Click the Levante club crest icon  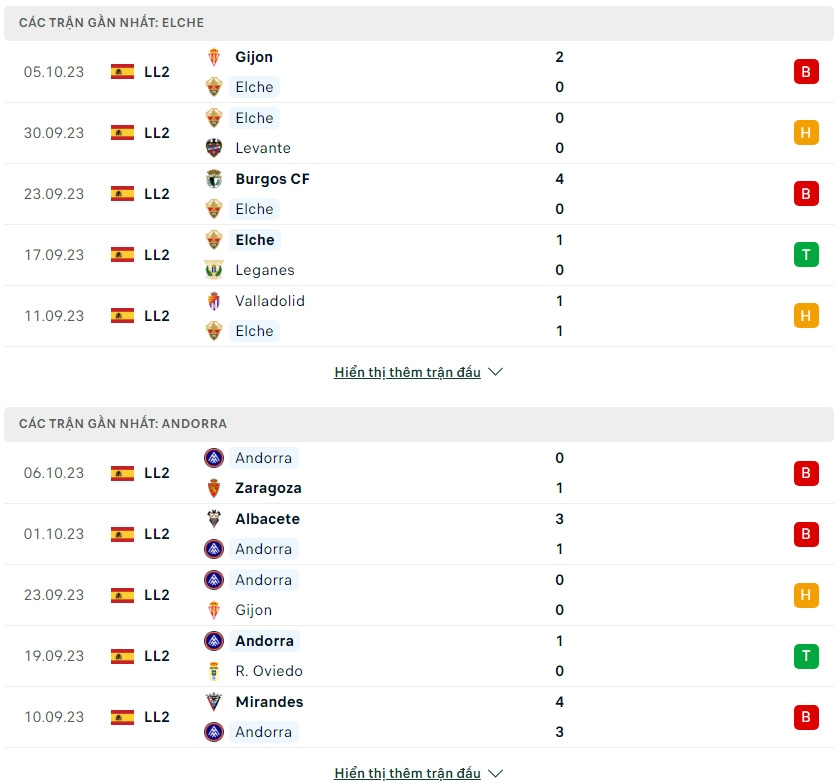pos(214,148)
